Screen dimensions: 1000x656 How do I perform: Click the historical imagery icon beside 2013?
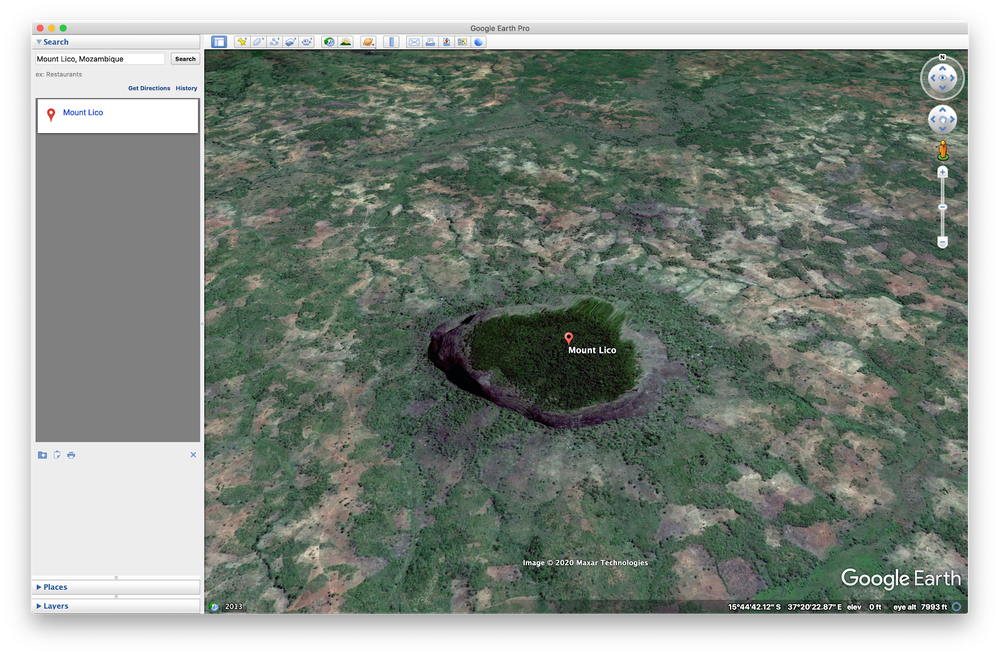(x=214, y=607)
